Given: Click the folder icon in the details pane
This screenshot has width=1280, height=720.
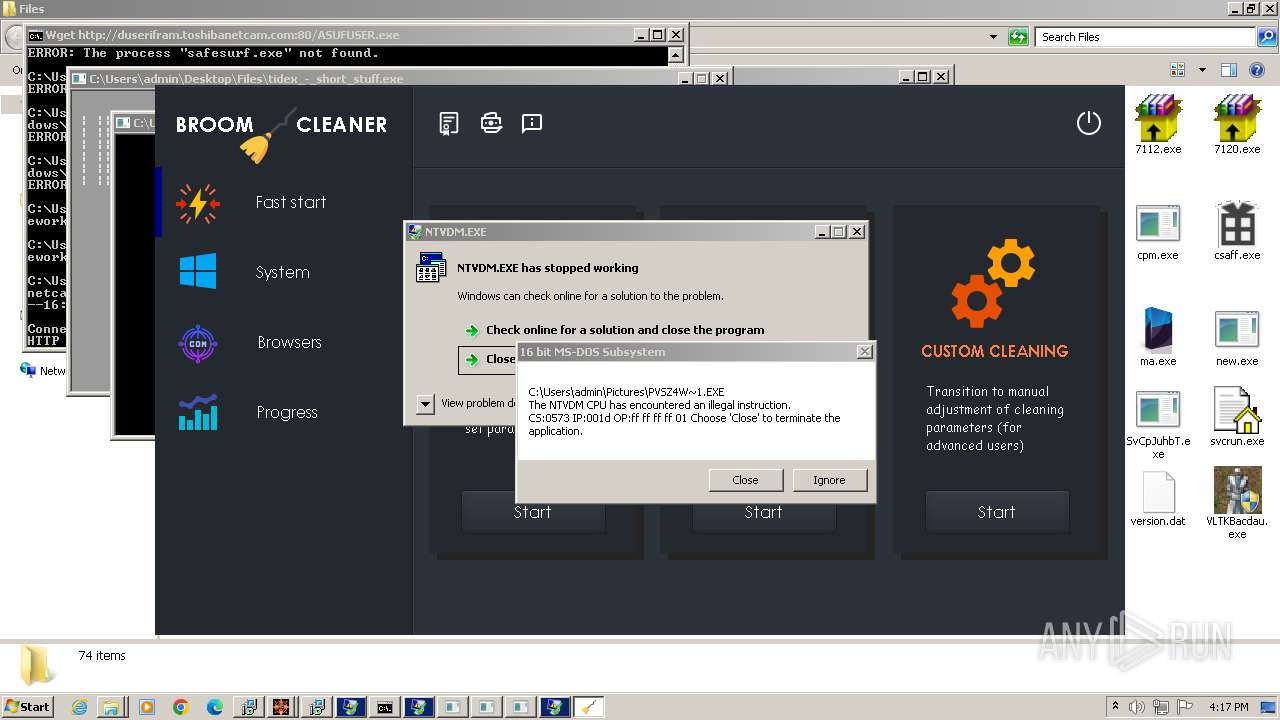Looking at the screenshot, I should click(x=37, y=665).
